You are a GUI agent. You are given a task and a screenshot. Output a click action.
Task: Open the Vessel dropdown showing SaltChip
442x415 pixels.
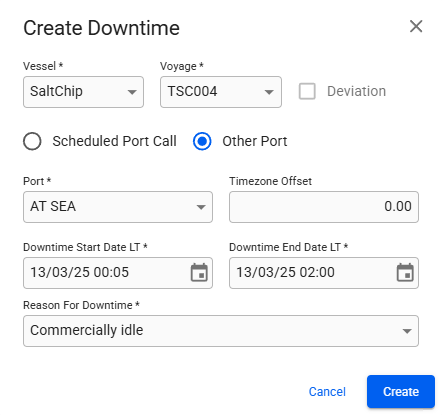(83, 92)
